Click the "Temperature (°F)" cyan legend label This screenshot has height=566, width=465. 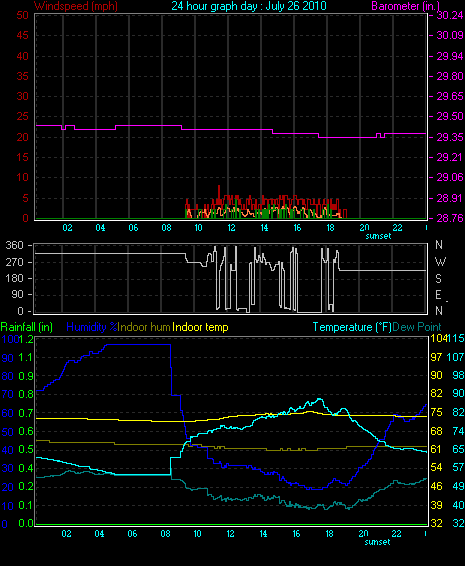pyautogui.click(x=352, y=327)
